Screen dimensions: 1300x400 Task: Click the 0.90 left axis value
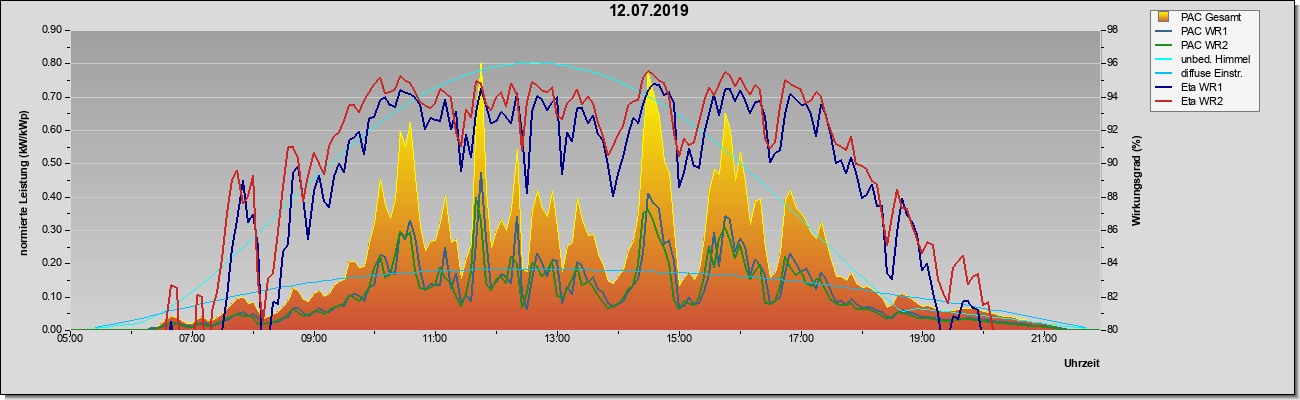coord(52,30)
